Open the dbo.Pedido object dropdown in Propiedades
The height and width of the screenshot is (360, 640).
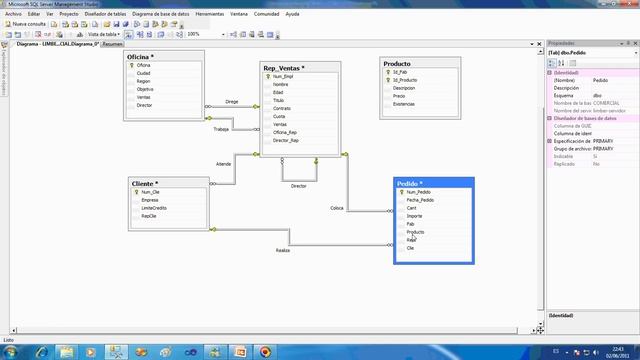click(x=636, y=53)
